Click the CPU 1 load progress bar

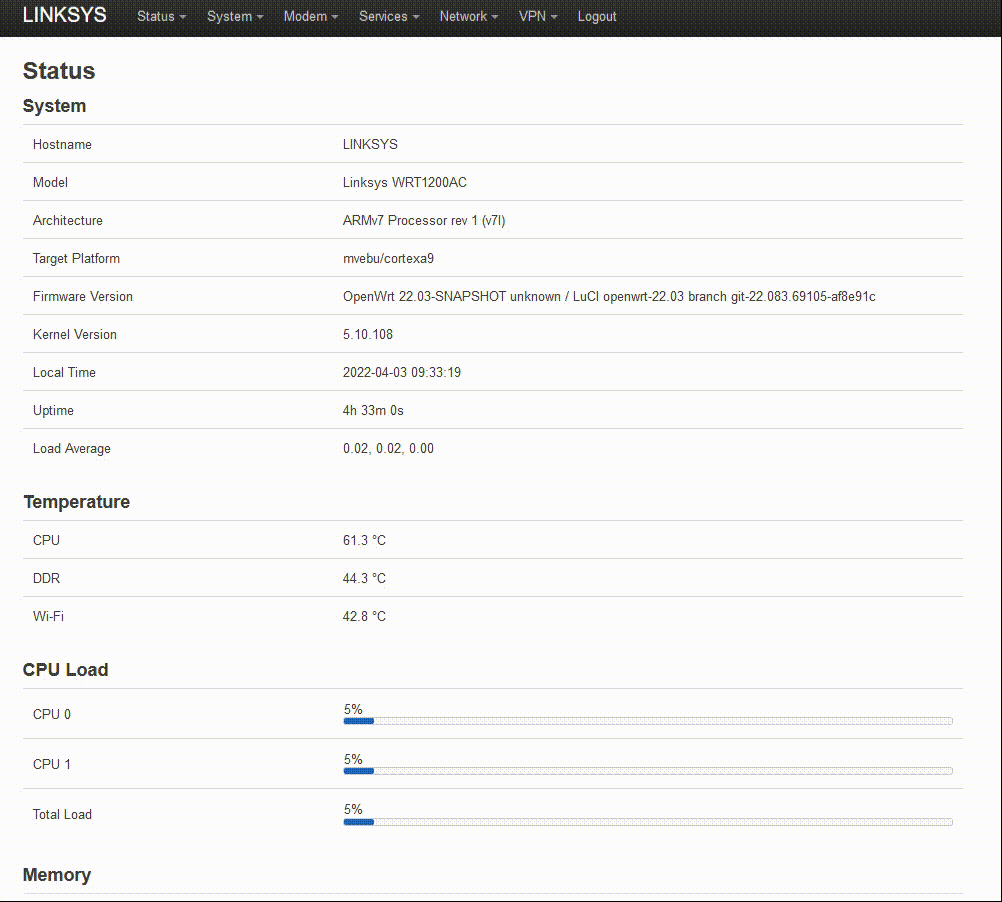coord(648,771)
